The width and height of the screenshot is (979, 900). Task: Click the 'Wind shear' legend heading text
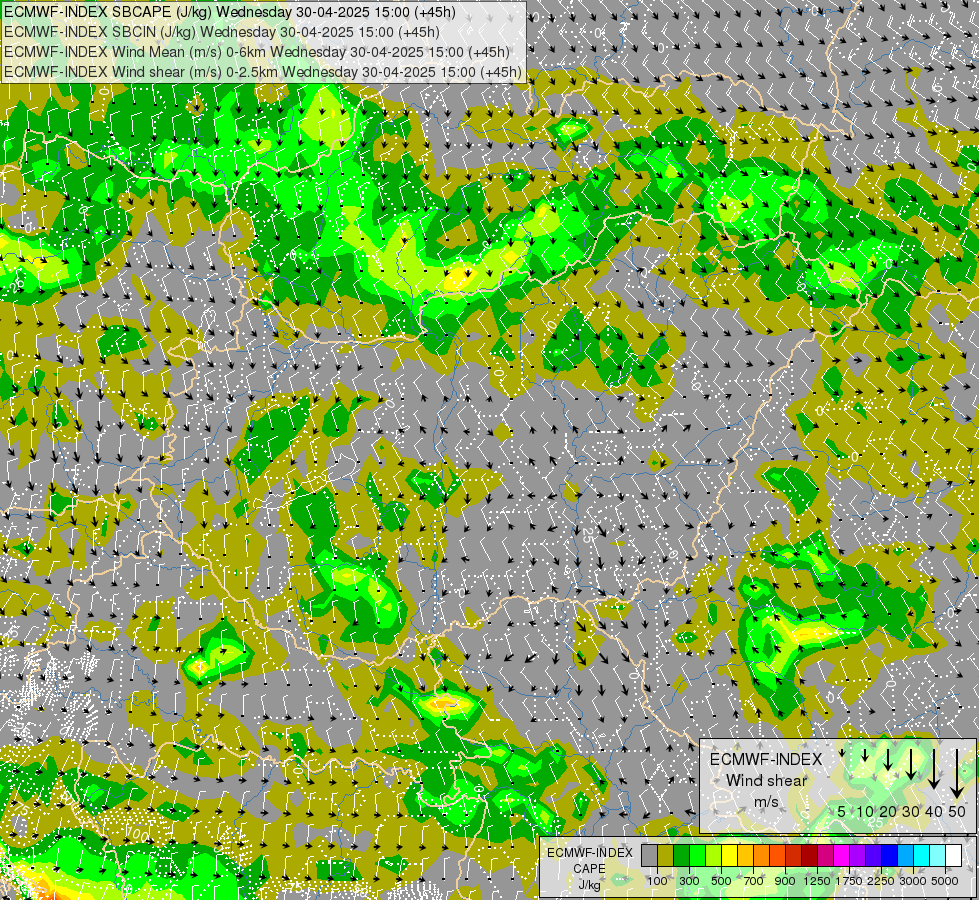(x=767, y=780)
